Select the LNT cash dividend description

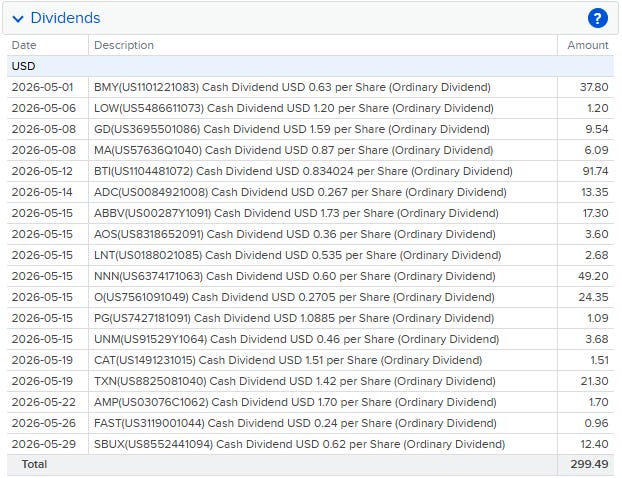point(298,255)
